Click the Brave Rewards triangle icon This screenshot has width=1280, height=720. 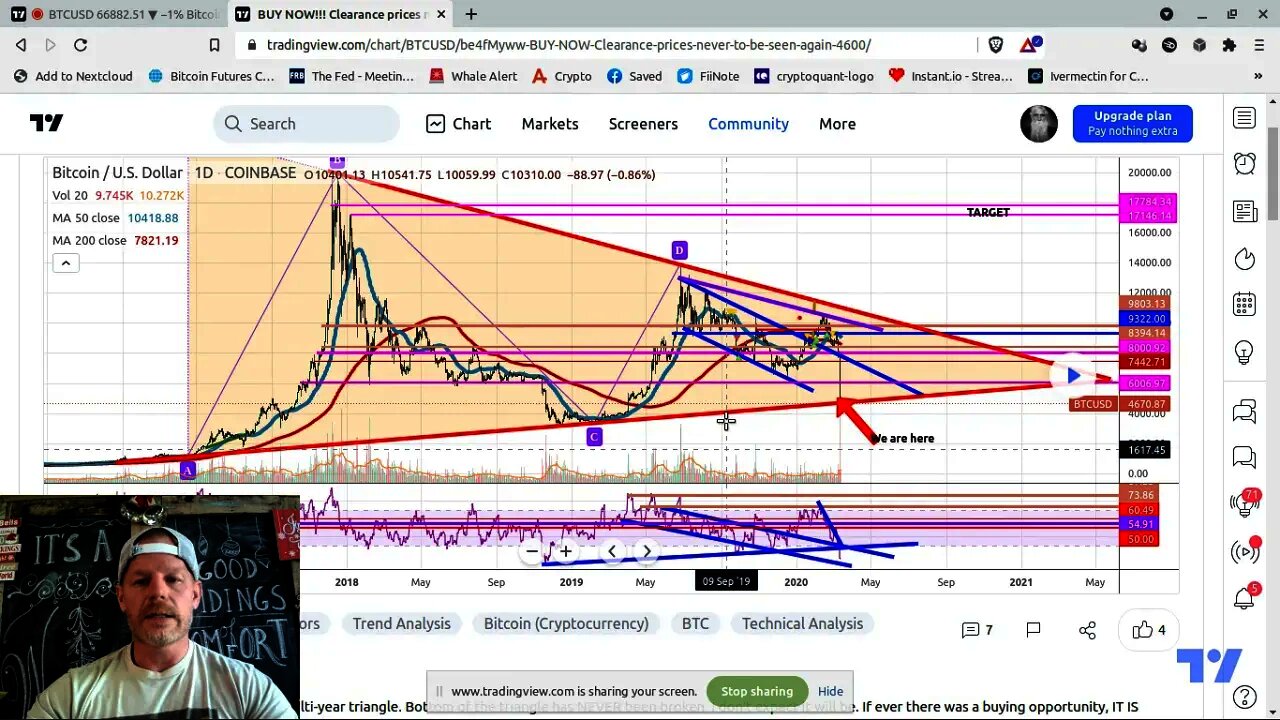point(1029,45)
